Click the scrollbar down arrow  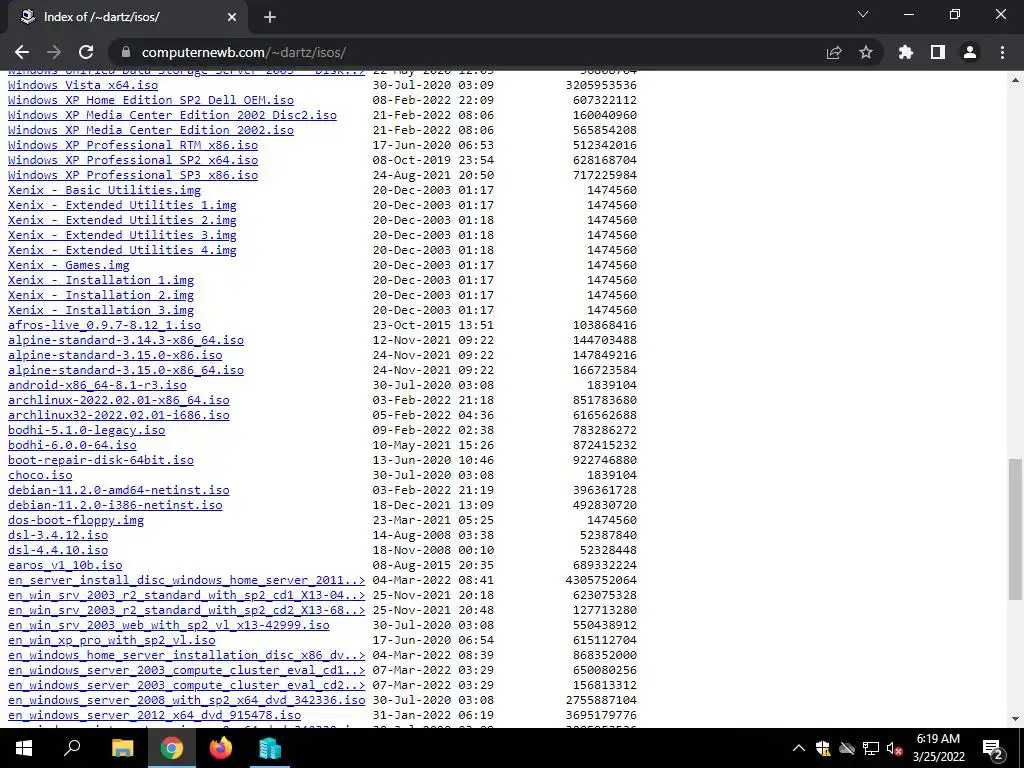click(1015, 719)
